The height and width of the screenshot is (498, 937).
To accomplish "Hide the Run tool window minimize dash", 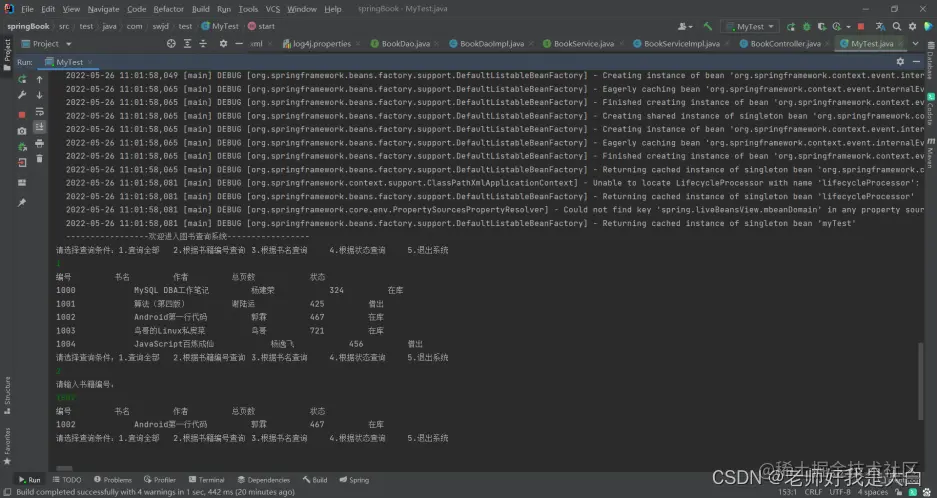I will (917, 62).
